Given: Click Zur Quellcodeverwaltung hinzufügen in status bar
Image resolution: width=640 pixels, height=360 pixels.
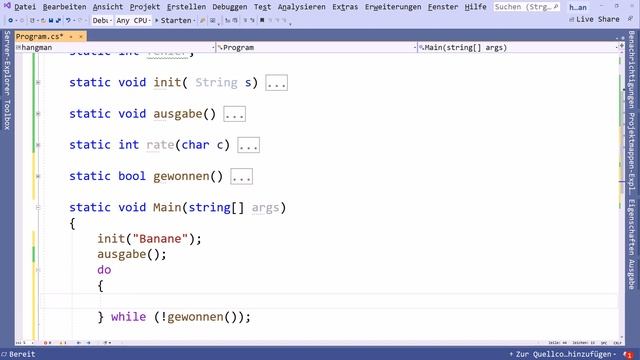Looking at the screenshot, I should coord(562,354).
